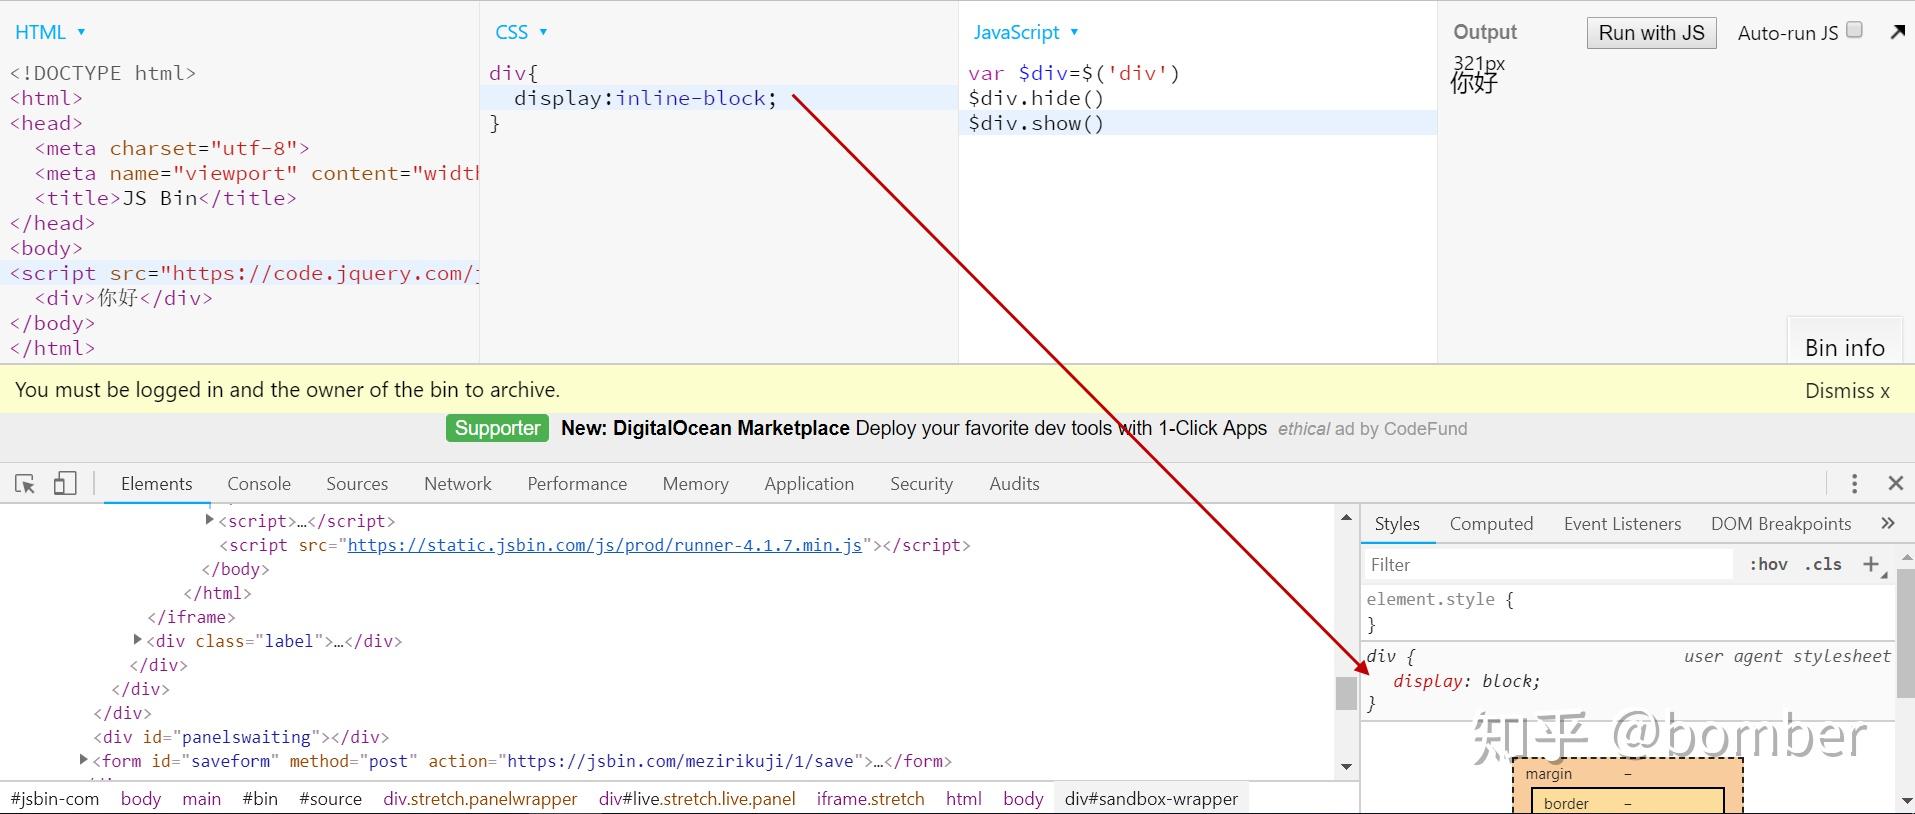Viewport: 1915px width, 814px height.
Task: Click the Run with JS button
Action: coord(1651,33)
